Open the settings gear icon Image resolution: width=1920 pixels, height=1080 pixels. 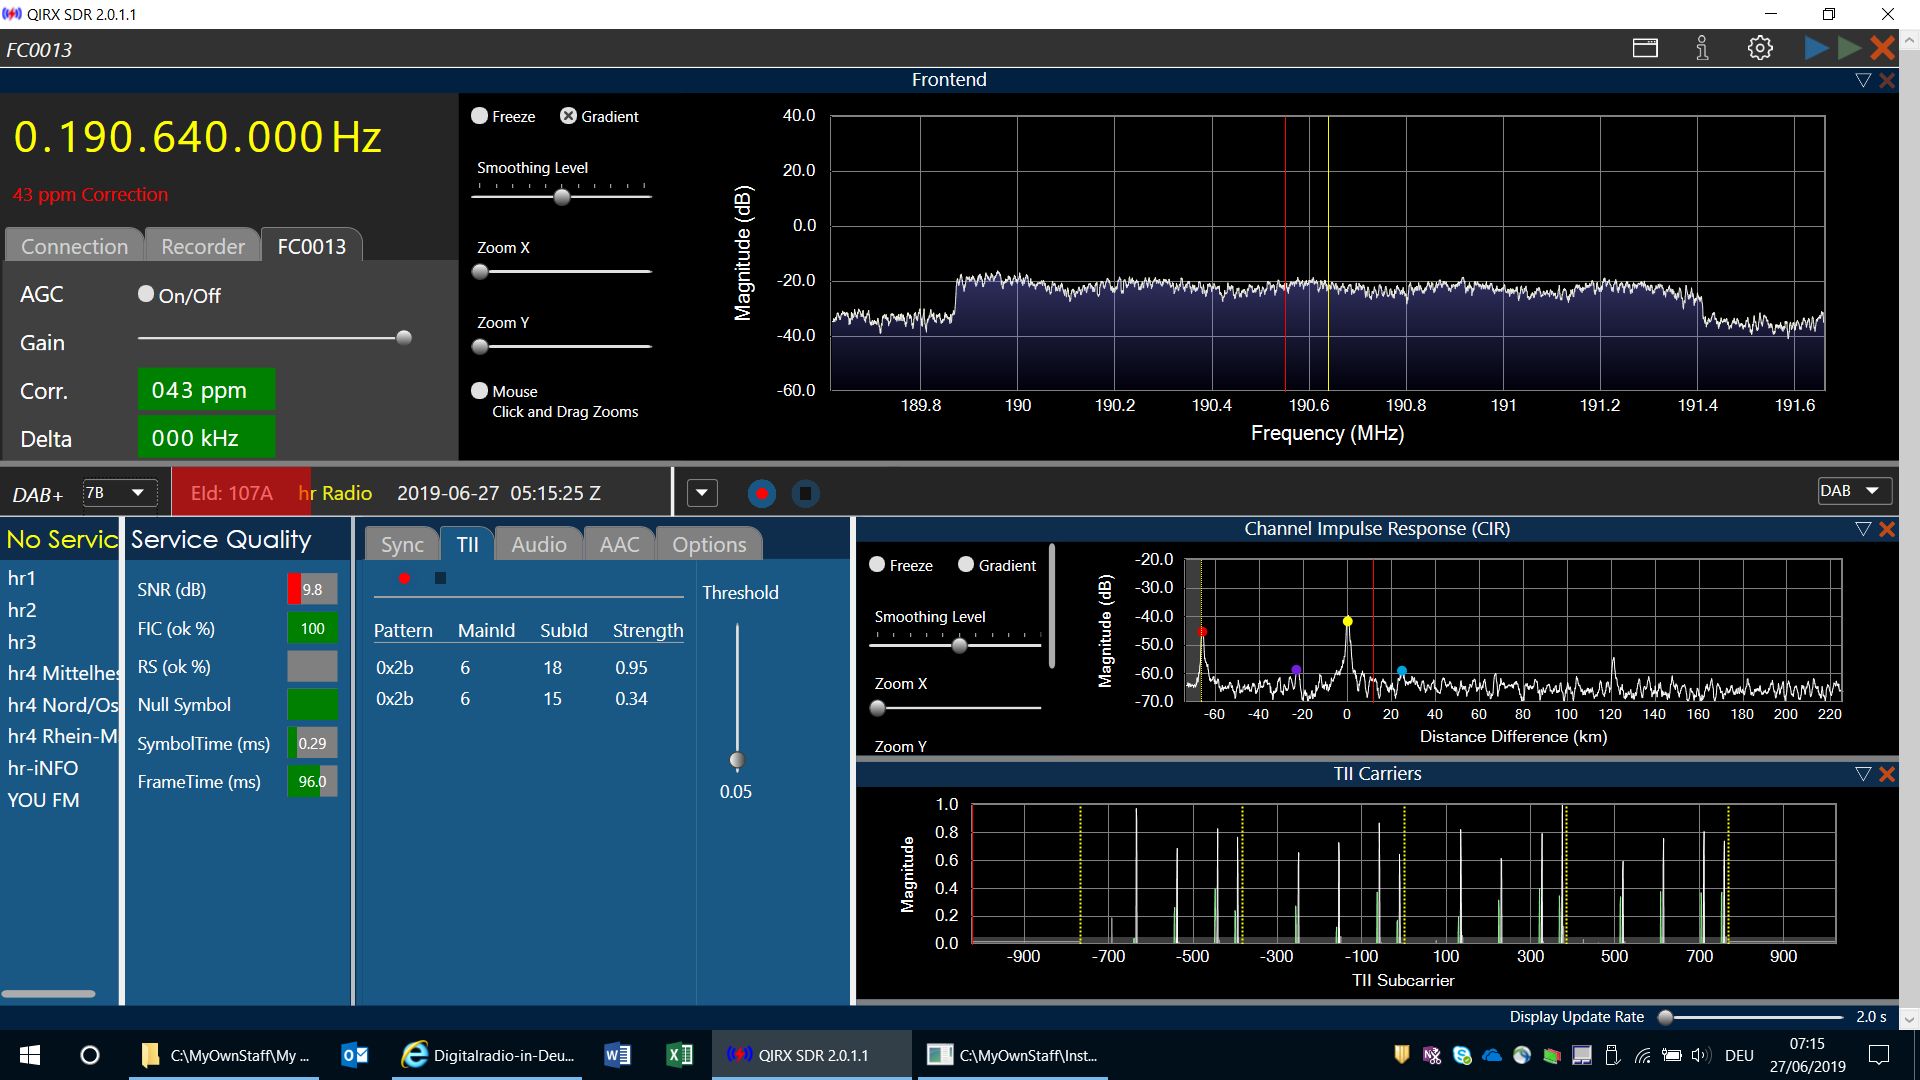(x=1760, y=48)
